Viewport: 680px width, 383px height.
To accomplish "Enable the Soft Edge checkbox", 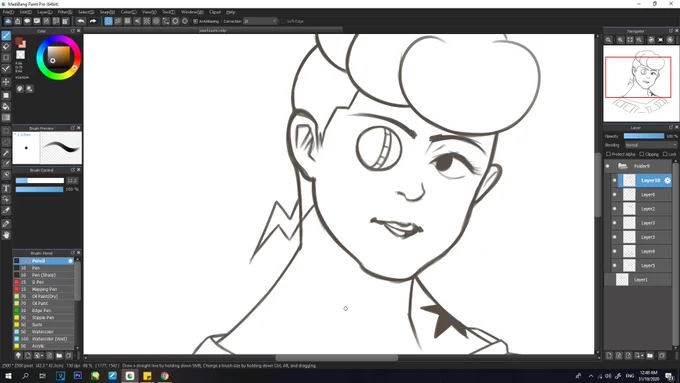I will pos(283,21).
